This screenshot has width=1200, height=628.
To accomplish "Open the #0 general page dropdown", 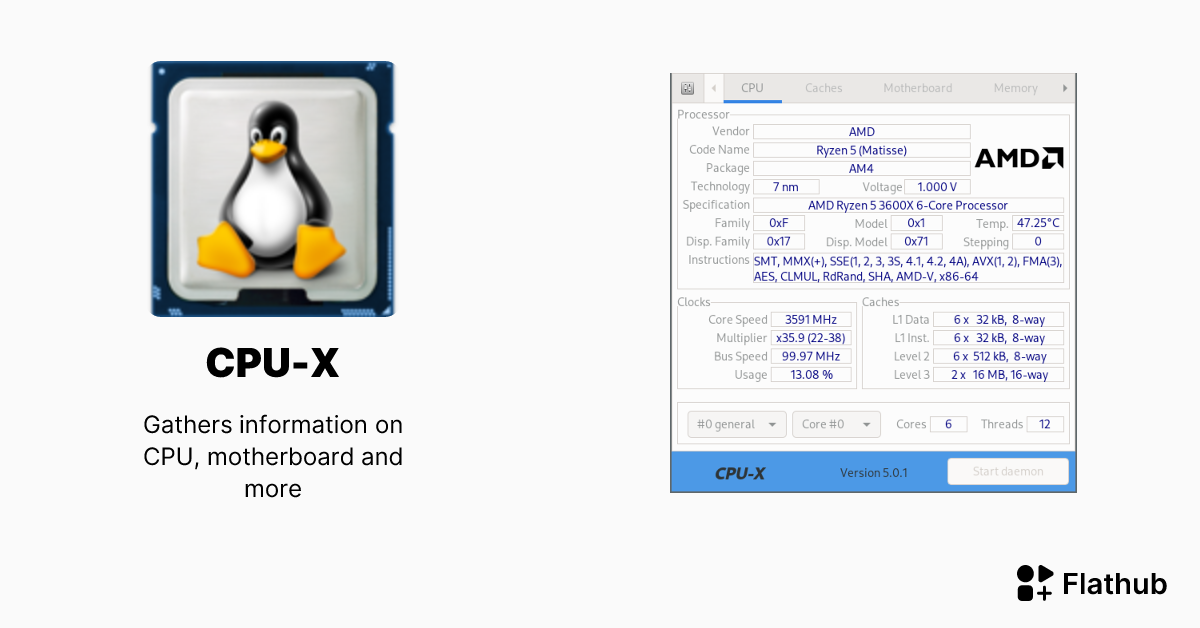I will coord(736,424).
